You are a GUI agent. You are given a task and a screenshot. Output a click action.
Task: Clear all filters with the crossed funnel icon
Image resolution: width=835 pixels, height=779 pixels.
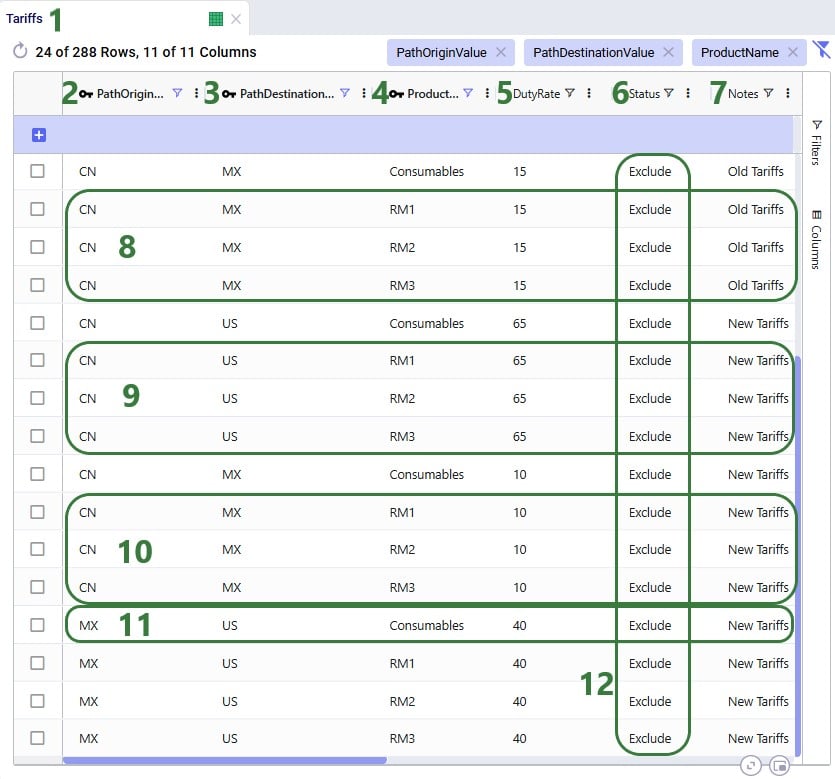click(x=821, y=50)
